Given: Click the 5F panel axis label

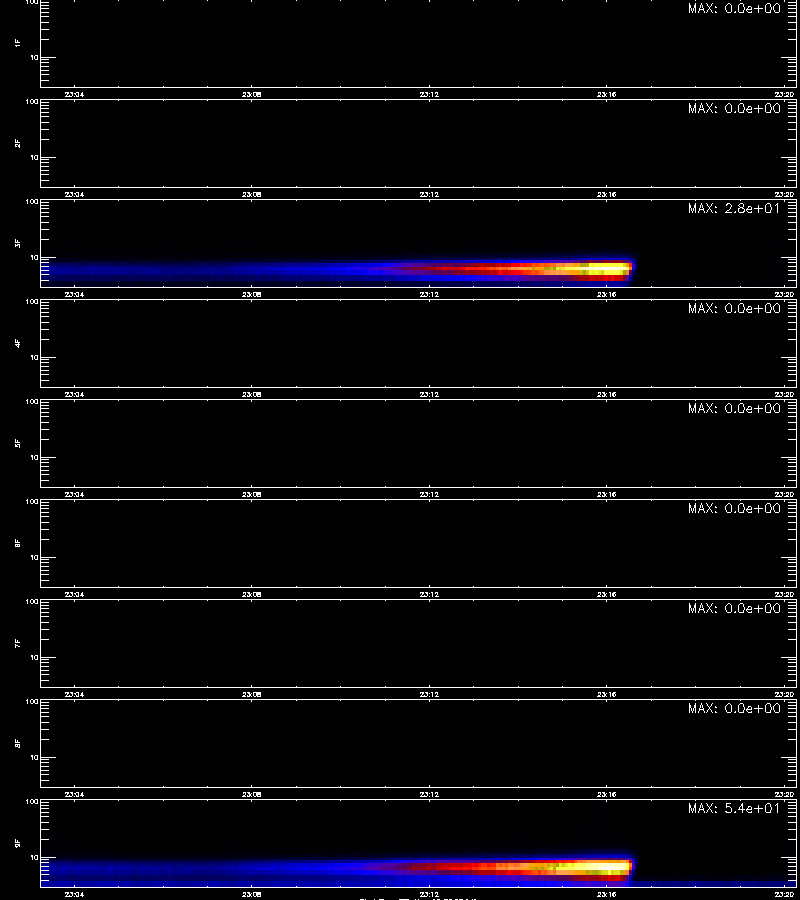Looking at the screenshot, I should (18, 443).
